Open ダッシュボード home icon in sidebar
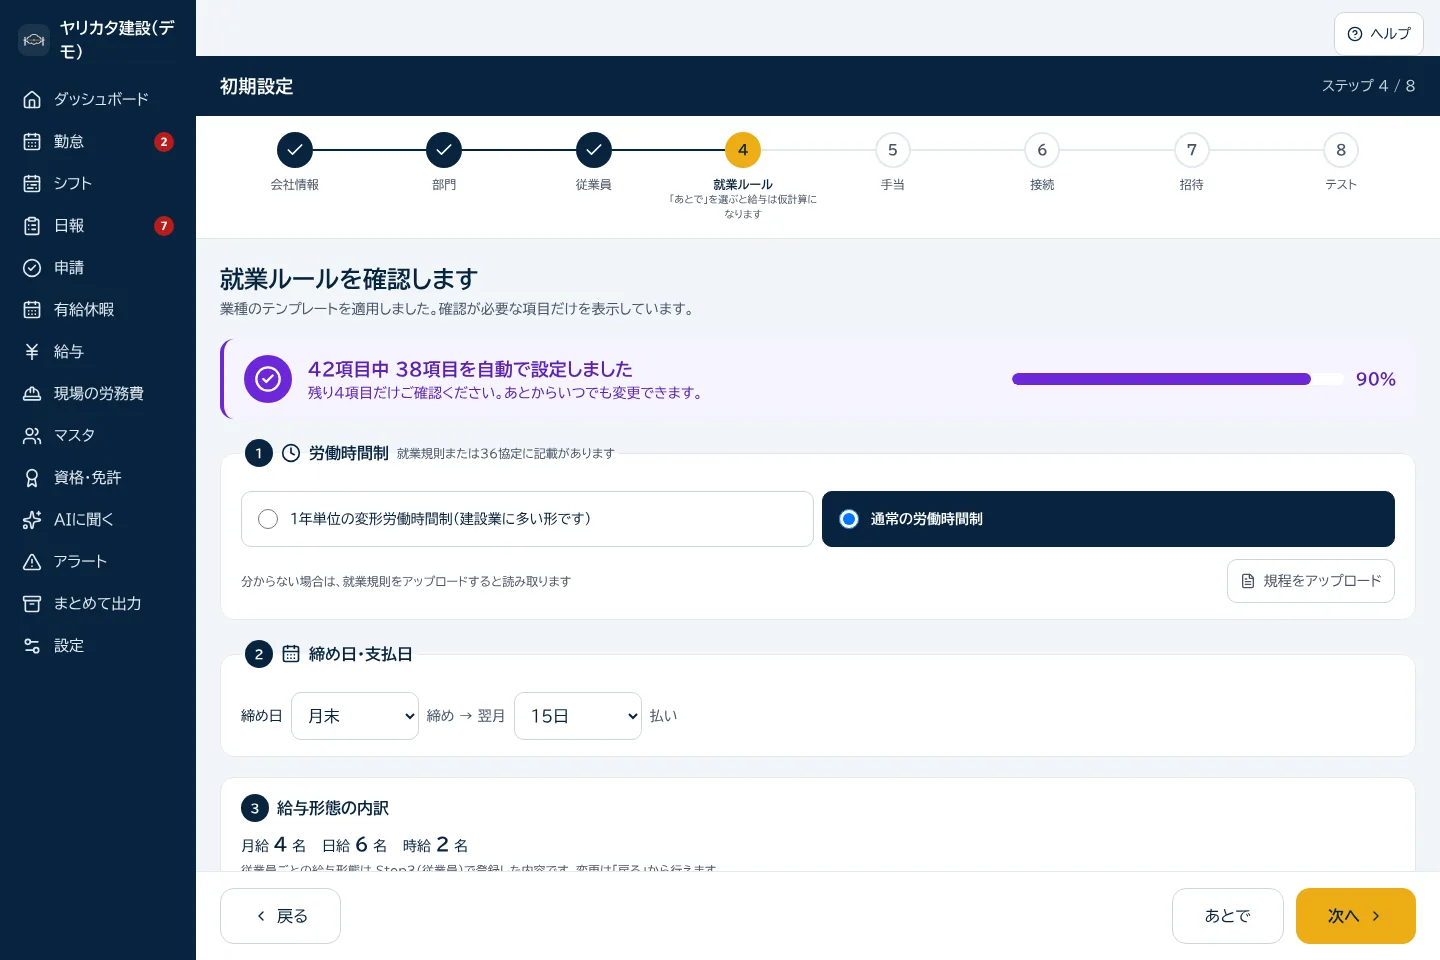This screenshot has height=960, width=1440. pyautogui.click(x=32, y=99)
